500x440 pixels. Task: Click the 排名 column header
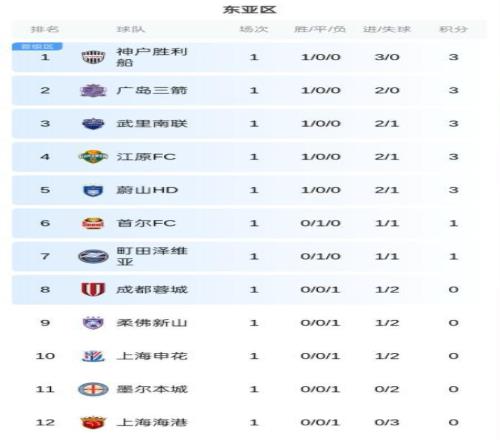pos(45,29)
